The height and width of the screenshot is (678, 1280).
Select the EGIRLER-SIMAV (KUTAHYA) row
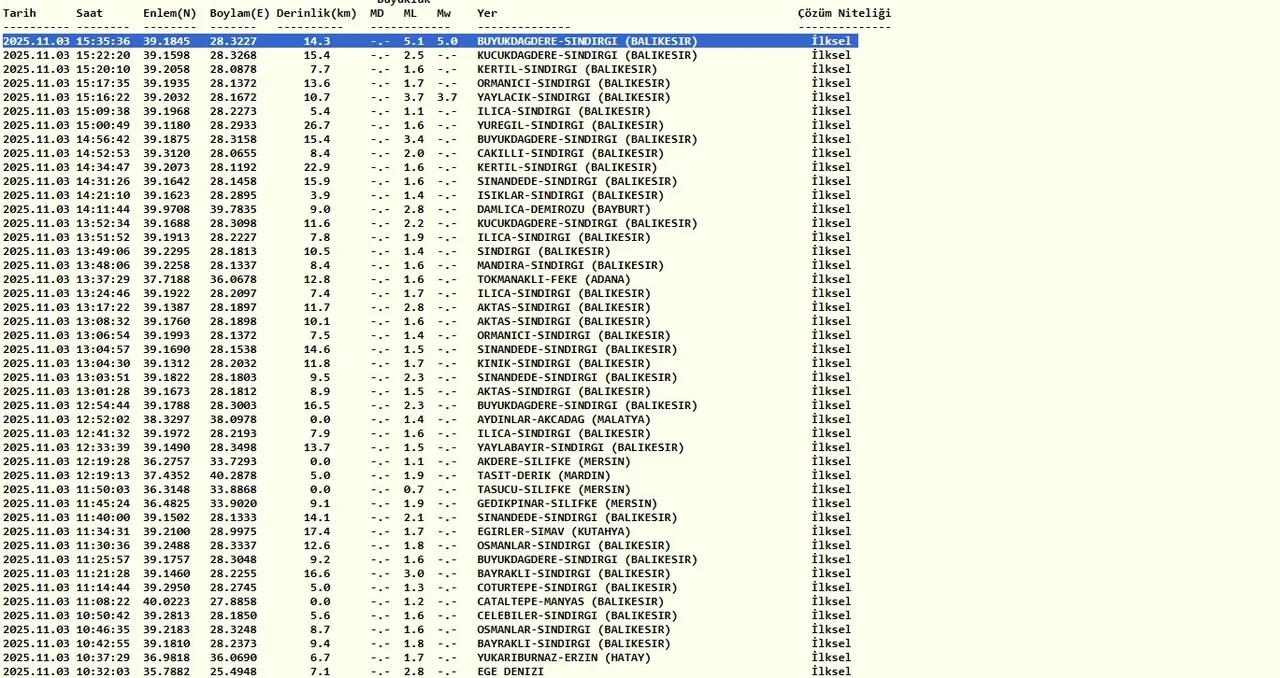coord(553,531)
